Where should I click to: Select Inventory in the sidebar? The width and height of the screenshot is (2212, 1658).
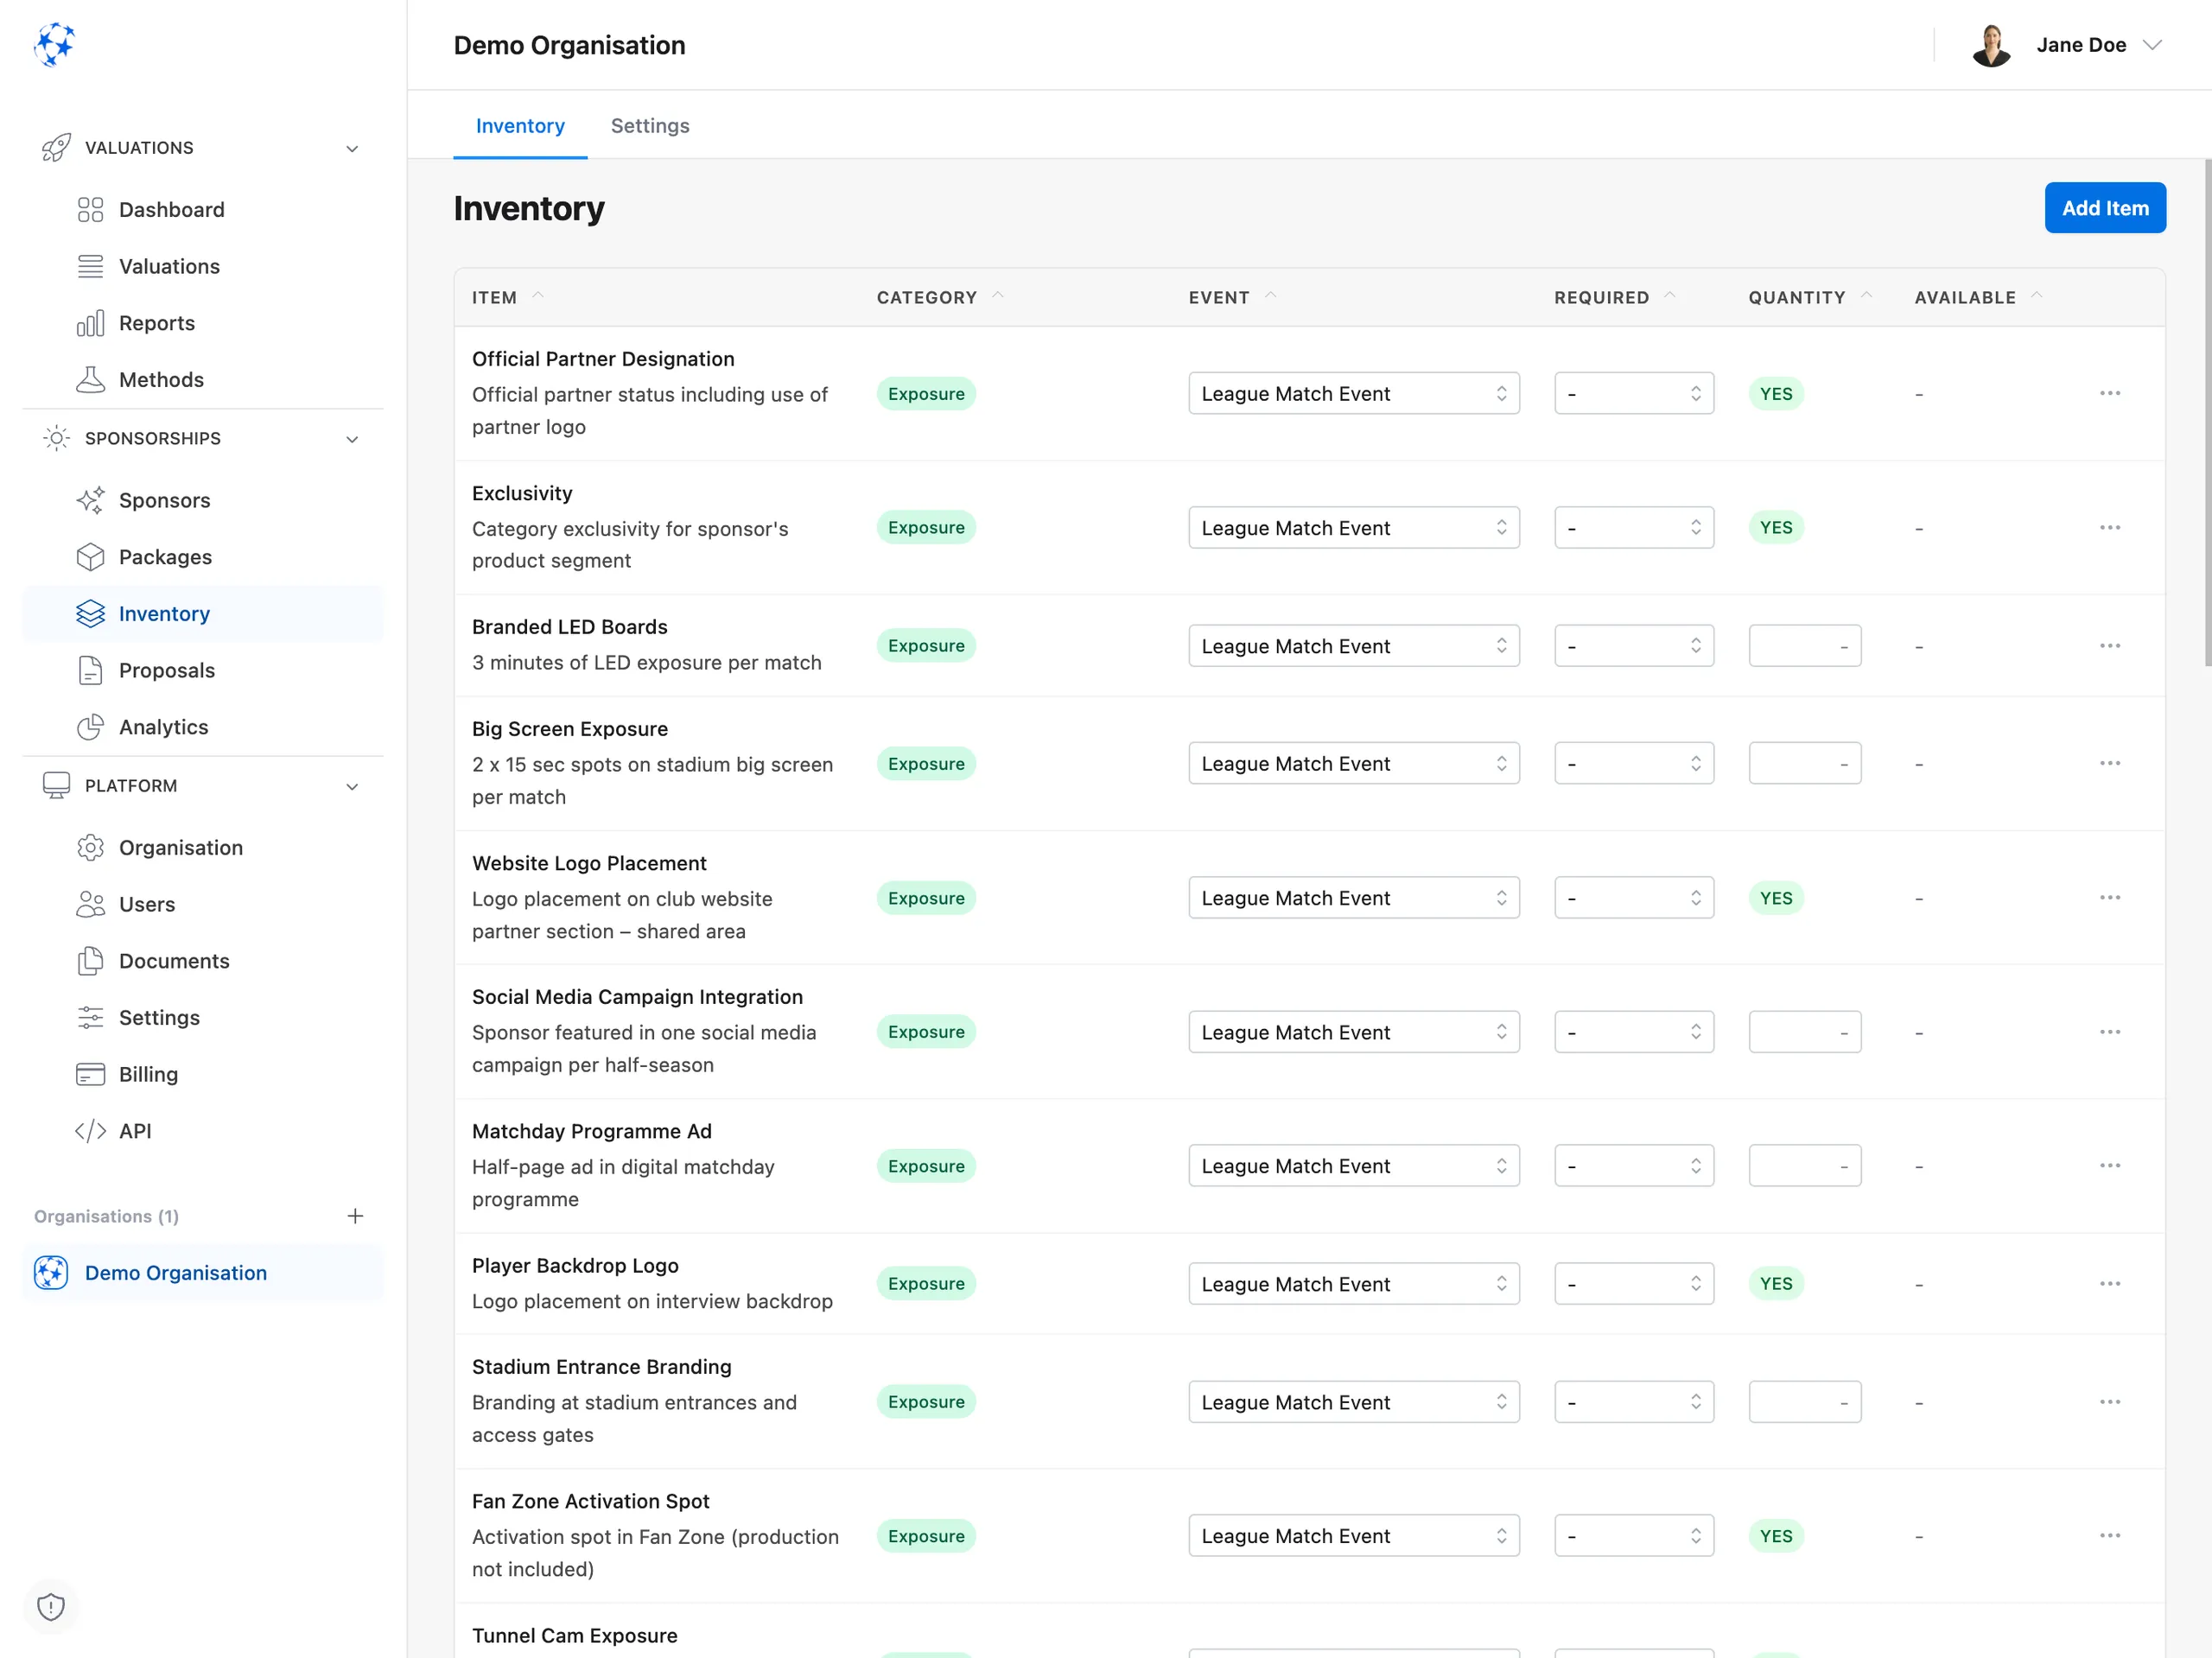coord(203,614)
